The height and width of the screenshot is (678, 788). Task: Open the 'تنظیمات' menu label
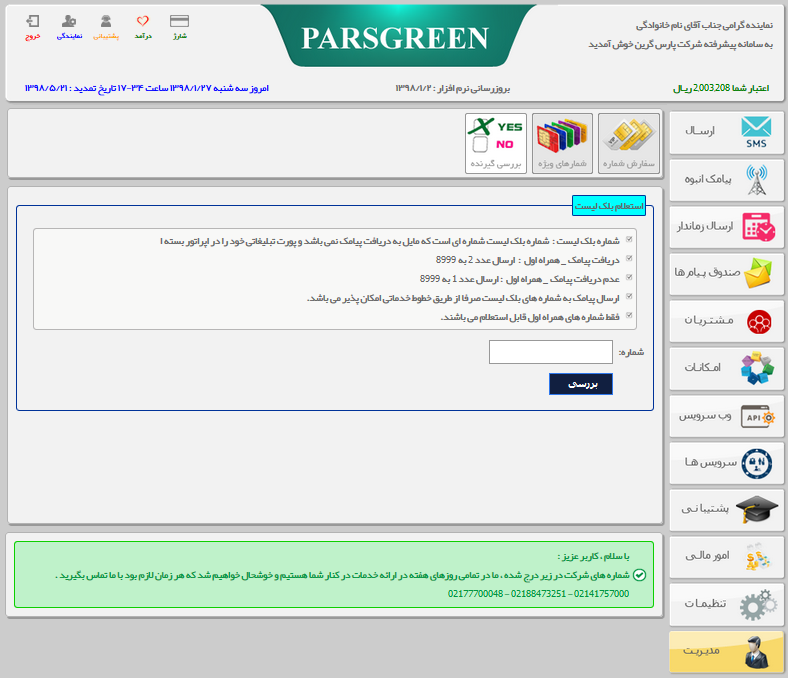pos(705,603)
